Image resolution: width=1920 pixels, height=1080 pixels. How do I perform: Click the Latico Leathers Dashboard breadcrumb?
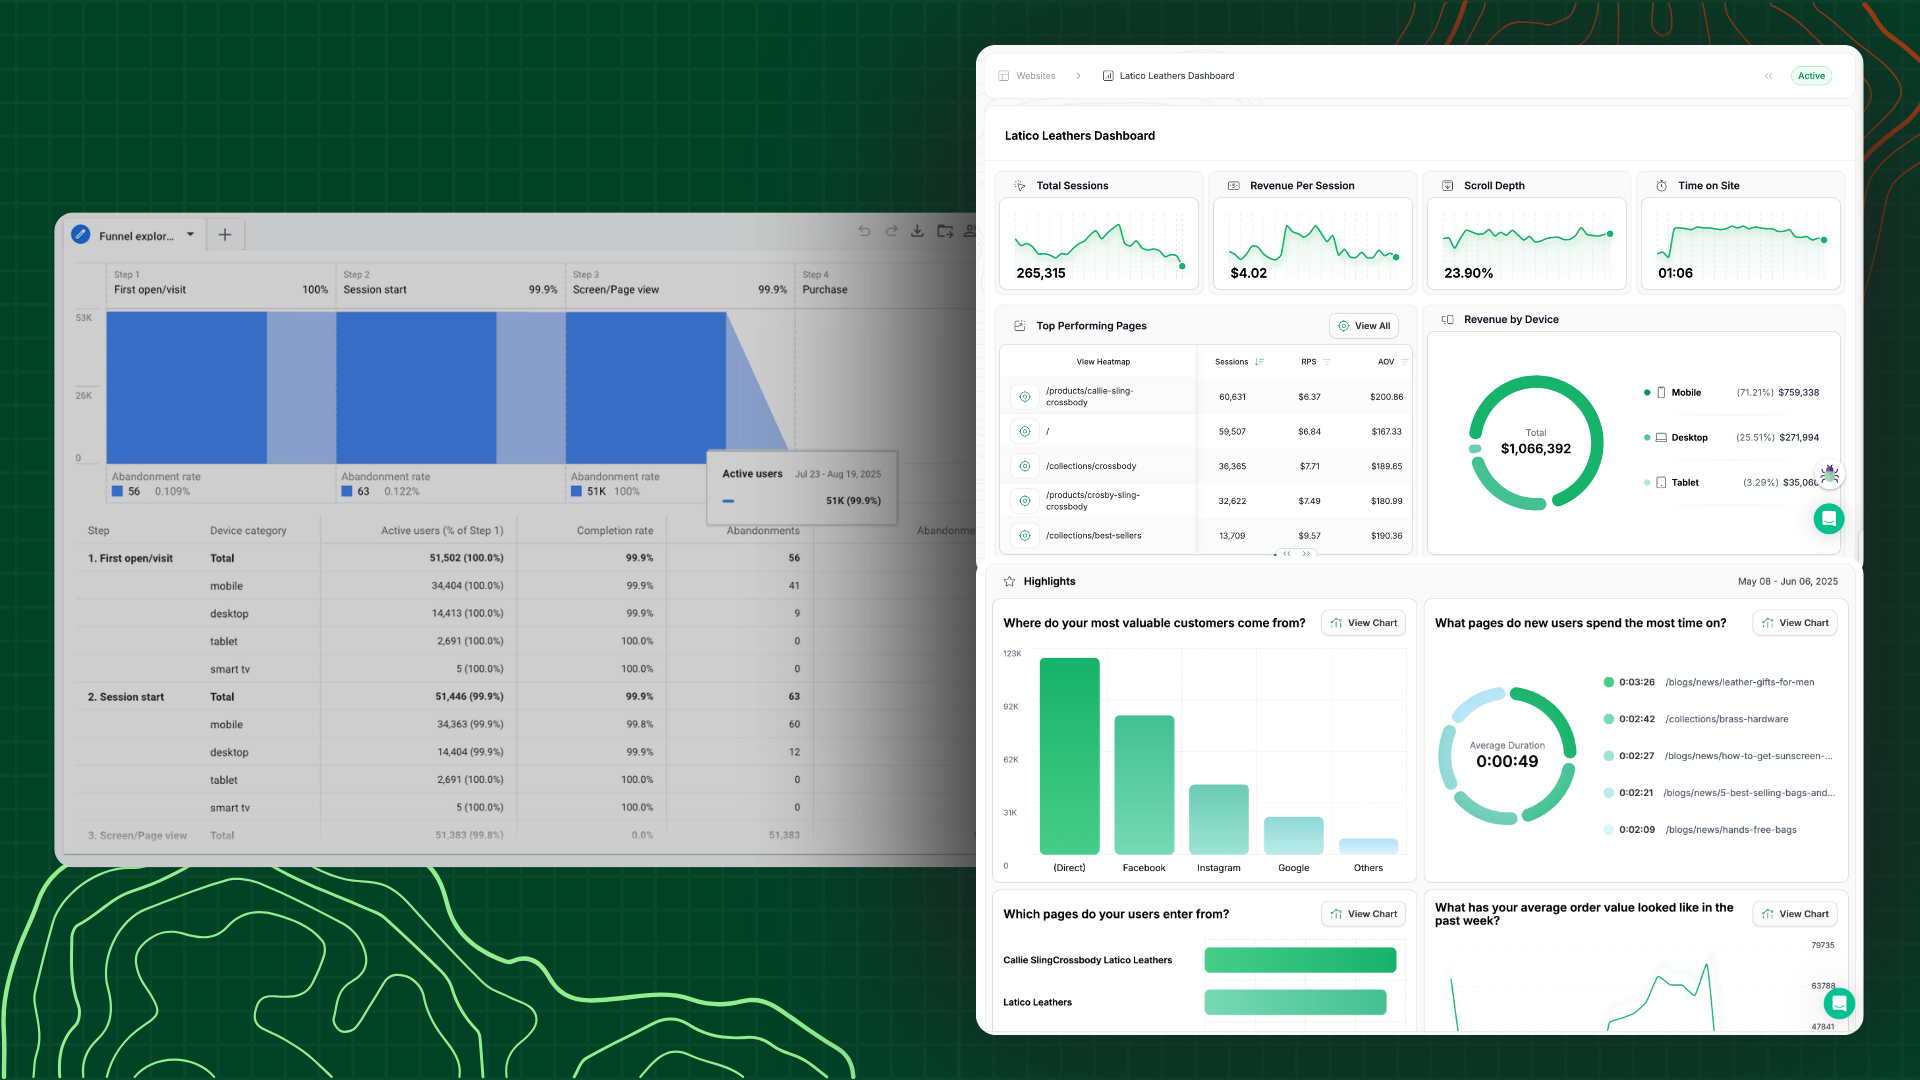(1177, 76)
